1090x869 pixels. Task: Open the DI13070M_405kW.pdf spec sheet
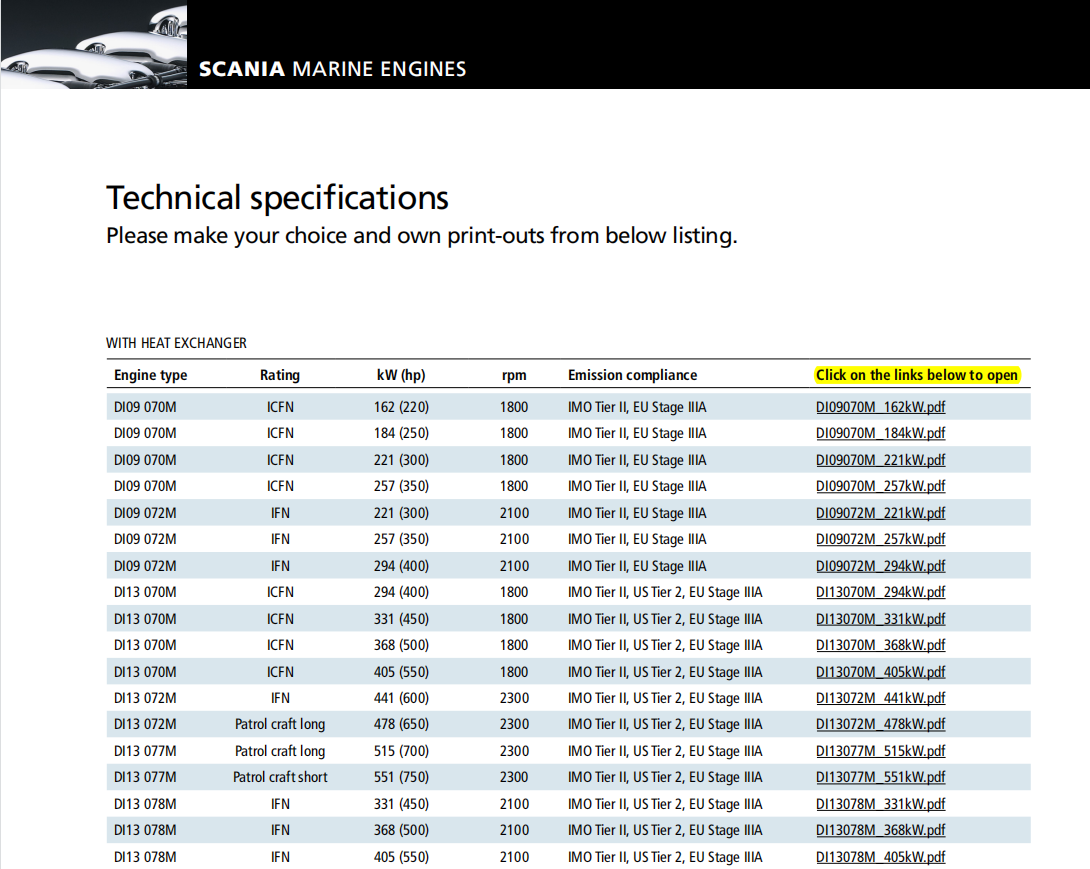tap(880, 672)
